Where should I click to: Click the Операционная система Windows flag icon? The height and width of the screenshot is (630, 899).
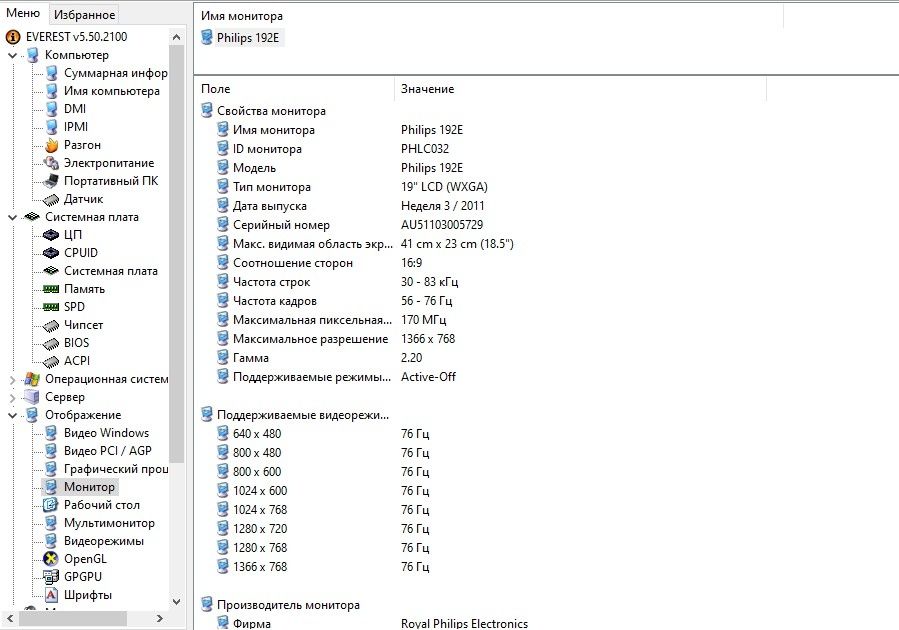click(x=32, y=379)
